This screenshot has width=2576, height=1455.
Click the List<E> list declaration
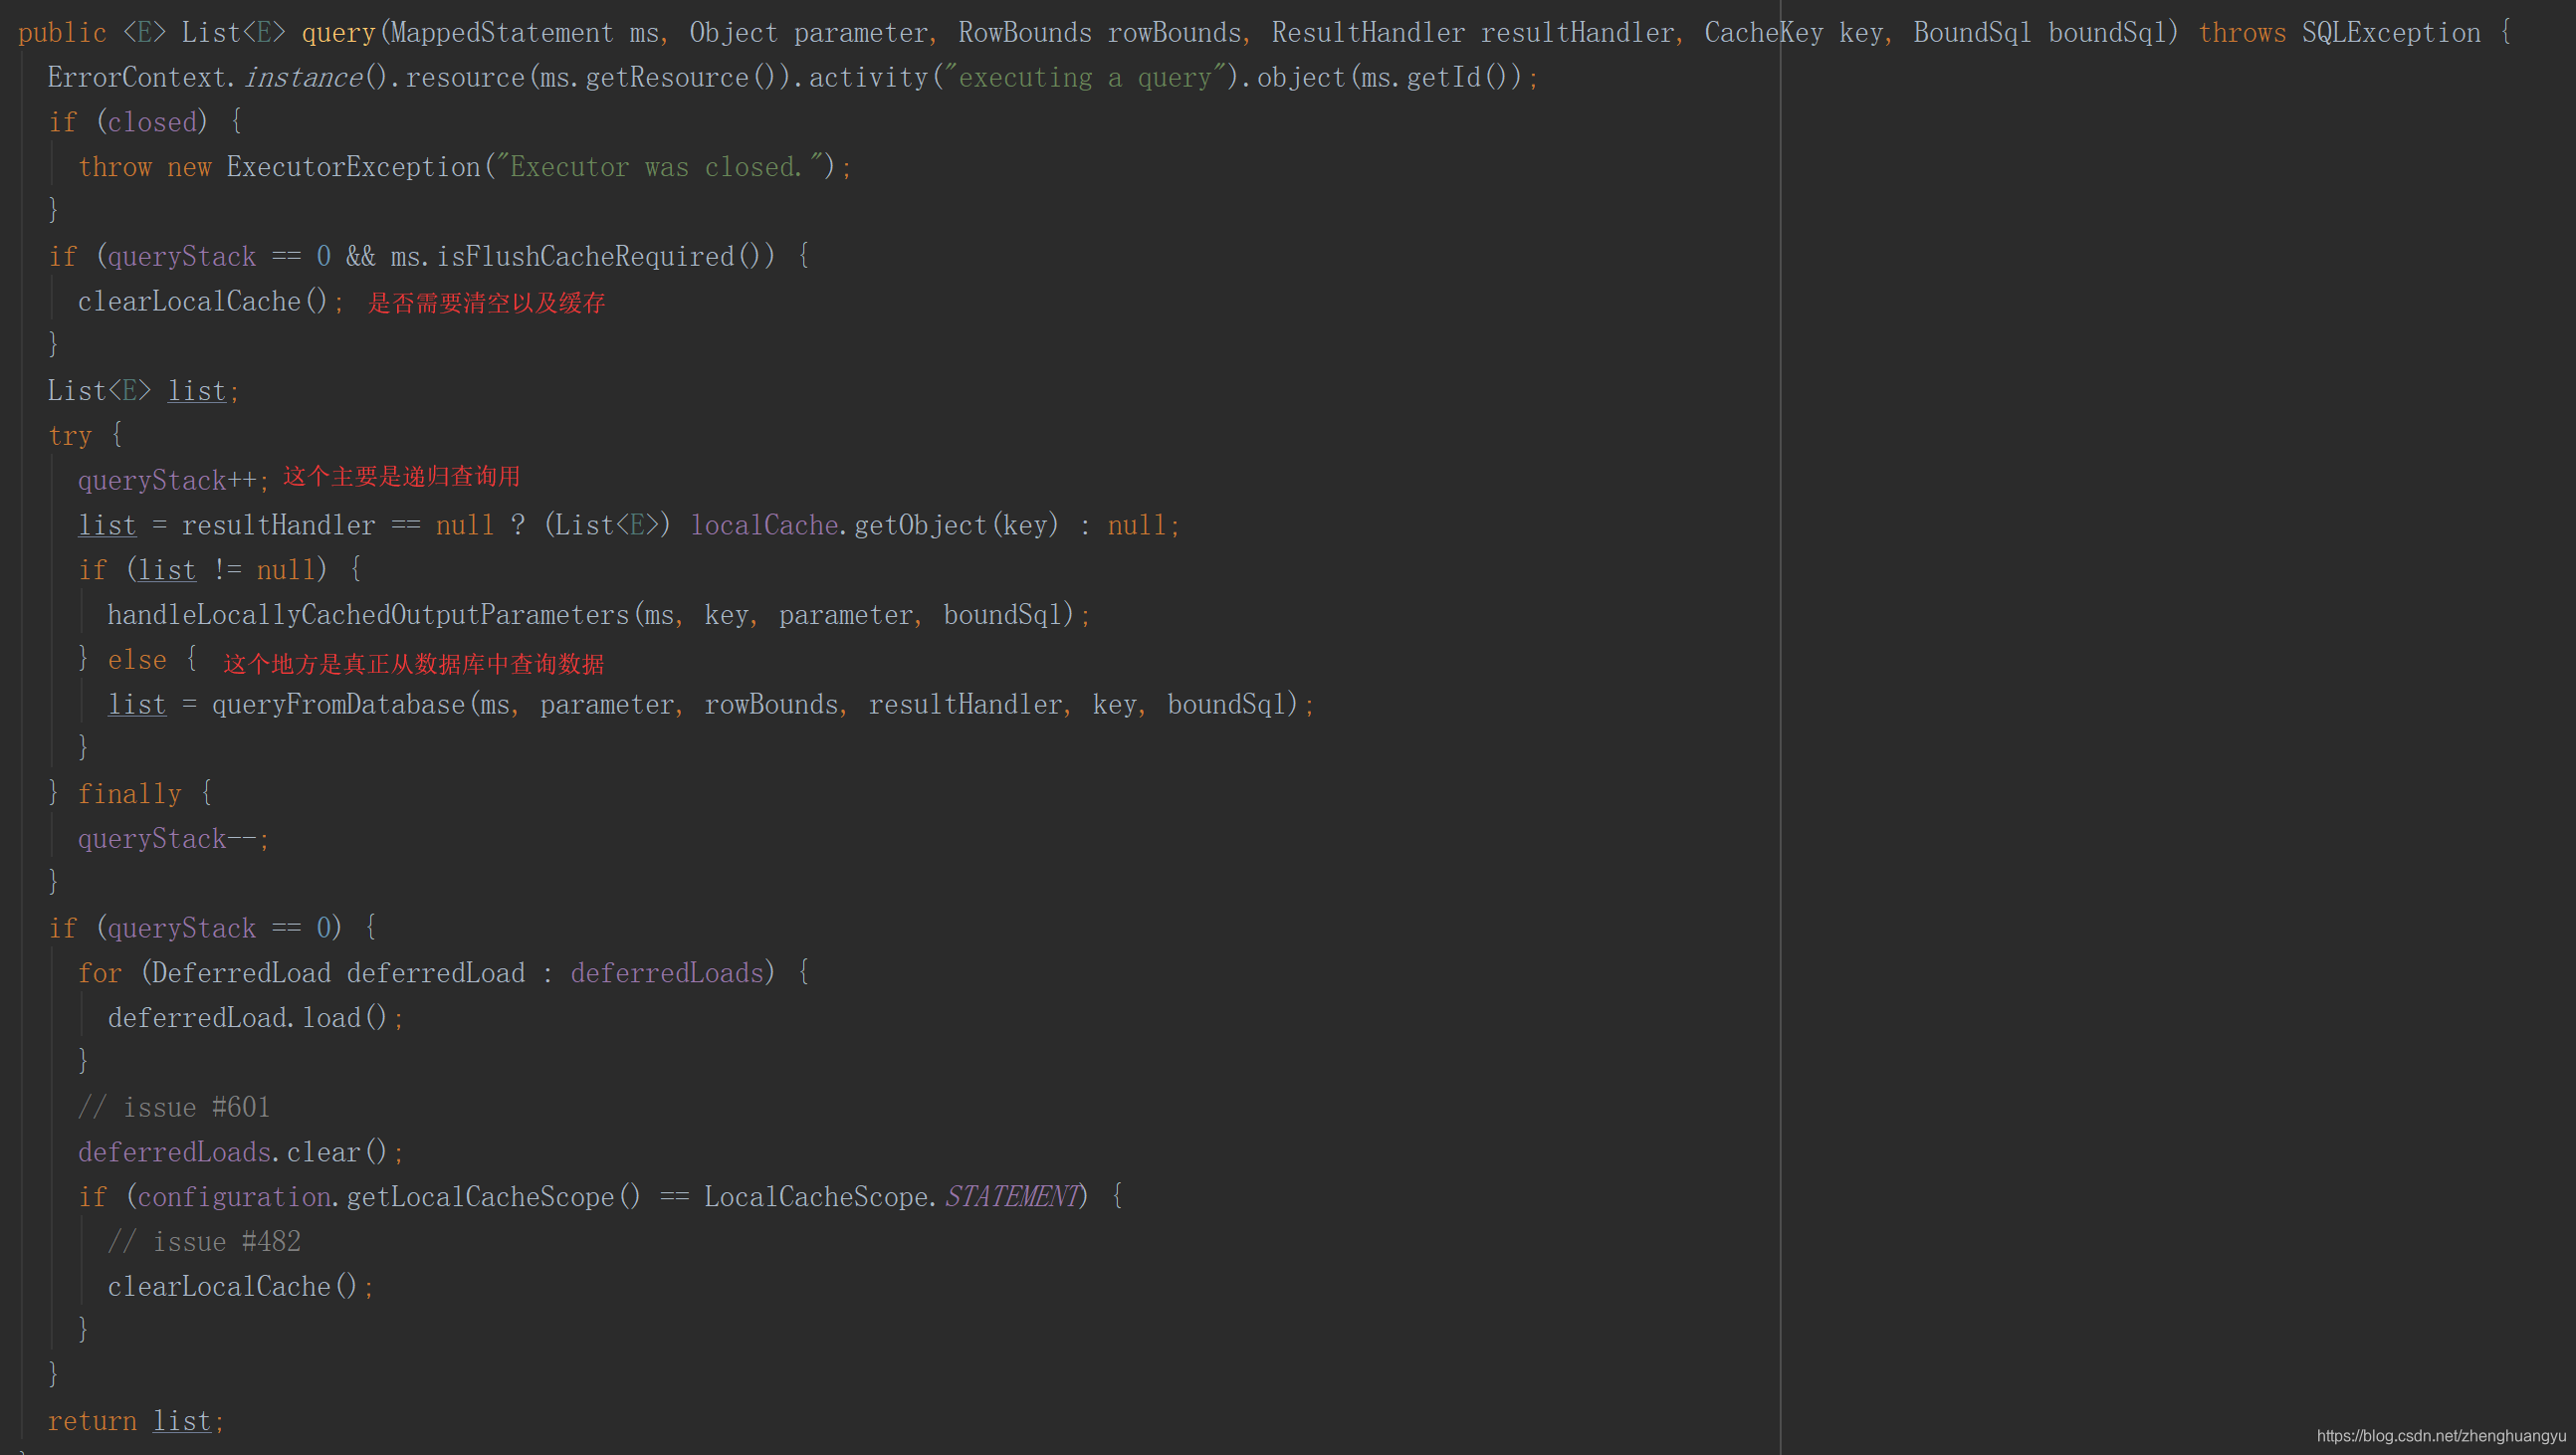pyautogui.click(x=143, y=391)
